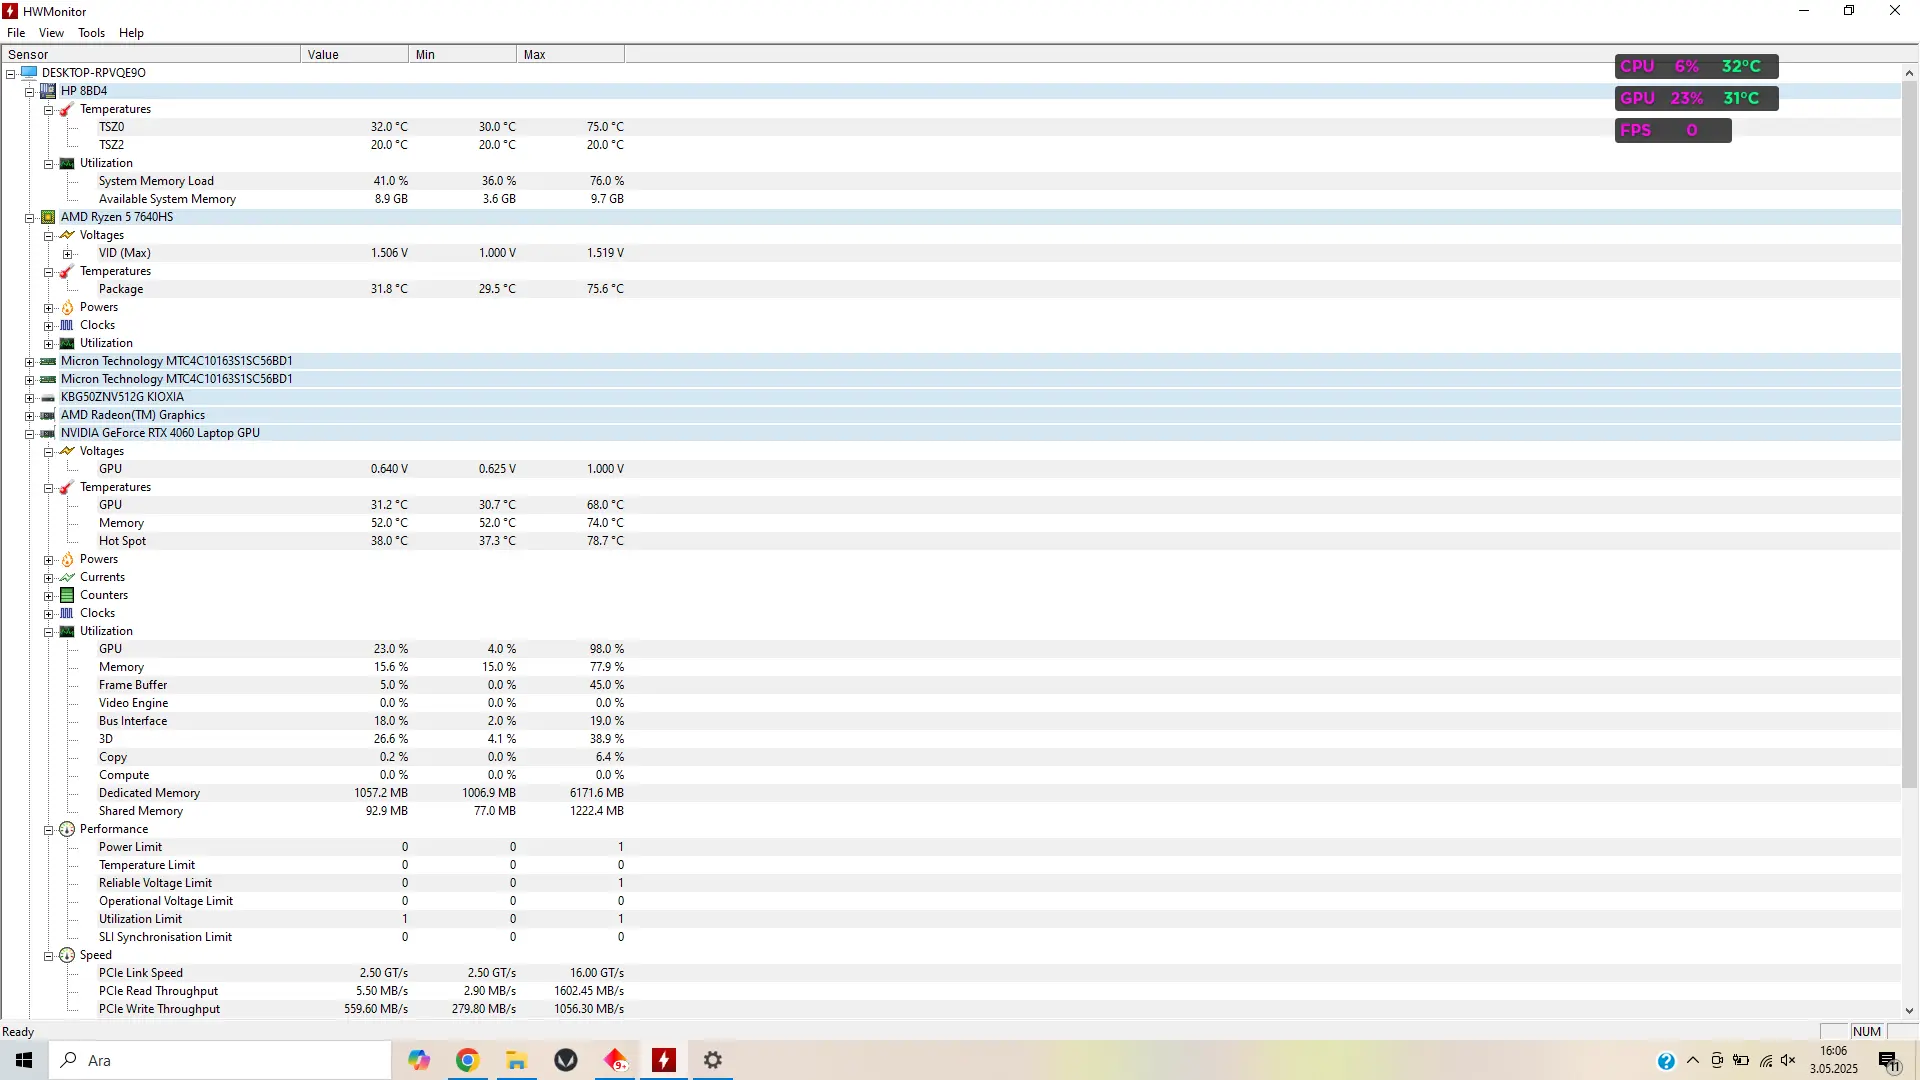
Task: Collapse the AMD Ryzen 5 7640HS node
Action: click(30, 217)
